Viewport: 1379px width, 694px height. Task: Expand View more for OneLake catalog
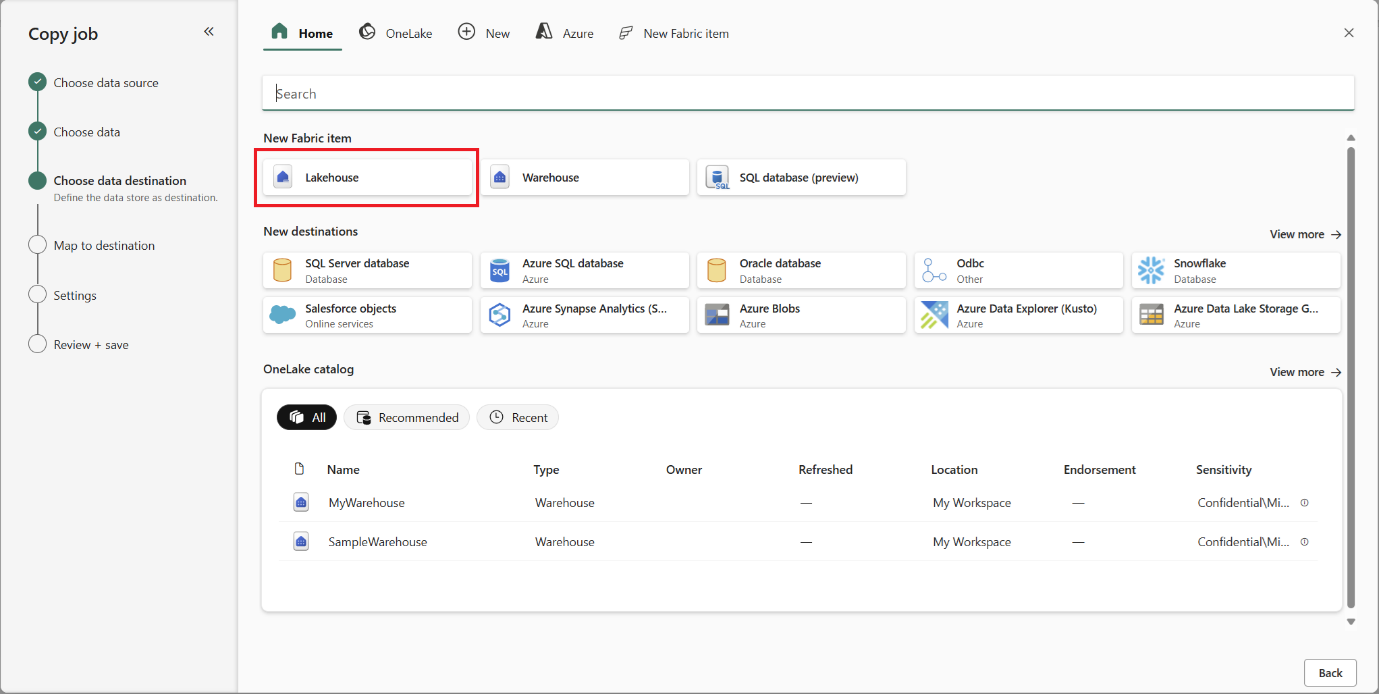click(1304, 372)
